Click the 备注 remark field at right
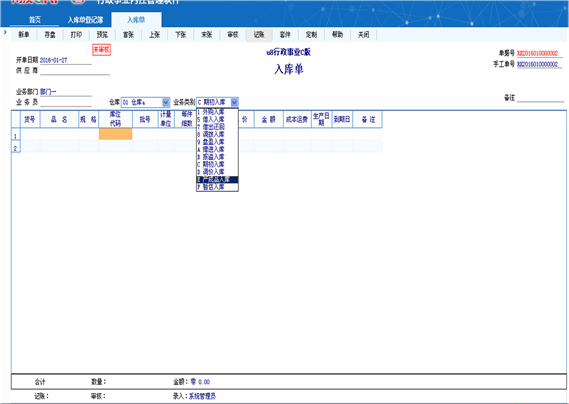This screenshot has width=569, height=404. coord(540,98)
